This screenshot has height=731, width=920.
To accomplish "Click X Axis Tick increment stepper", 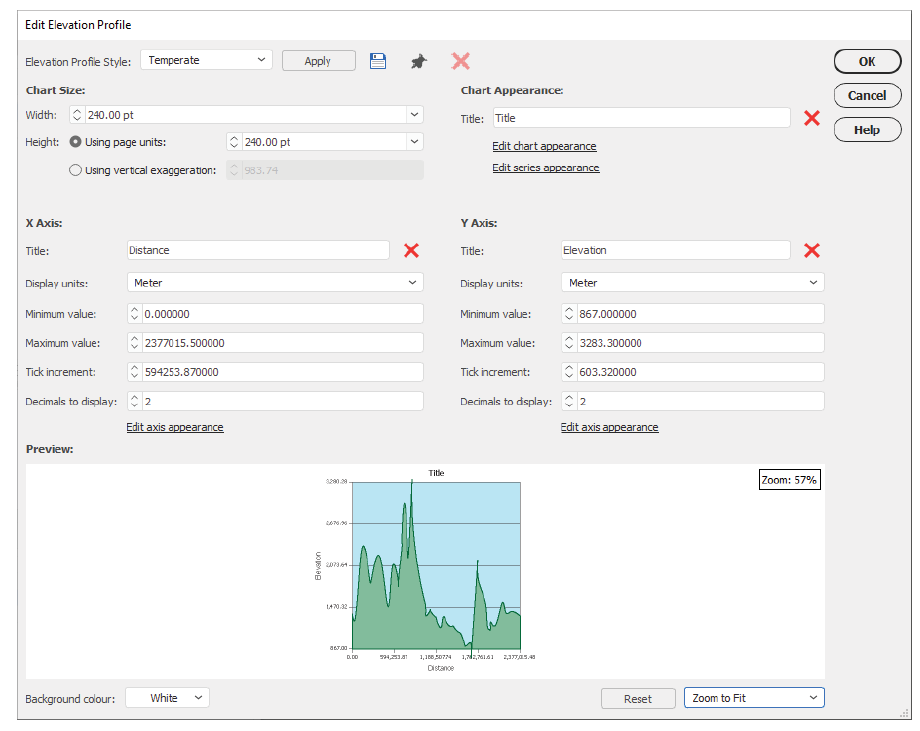I will point(134,372).
